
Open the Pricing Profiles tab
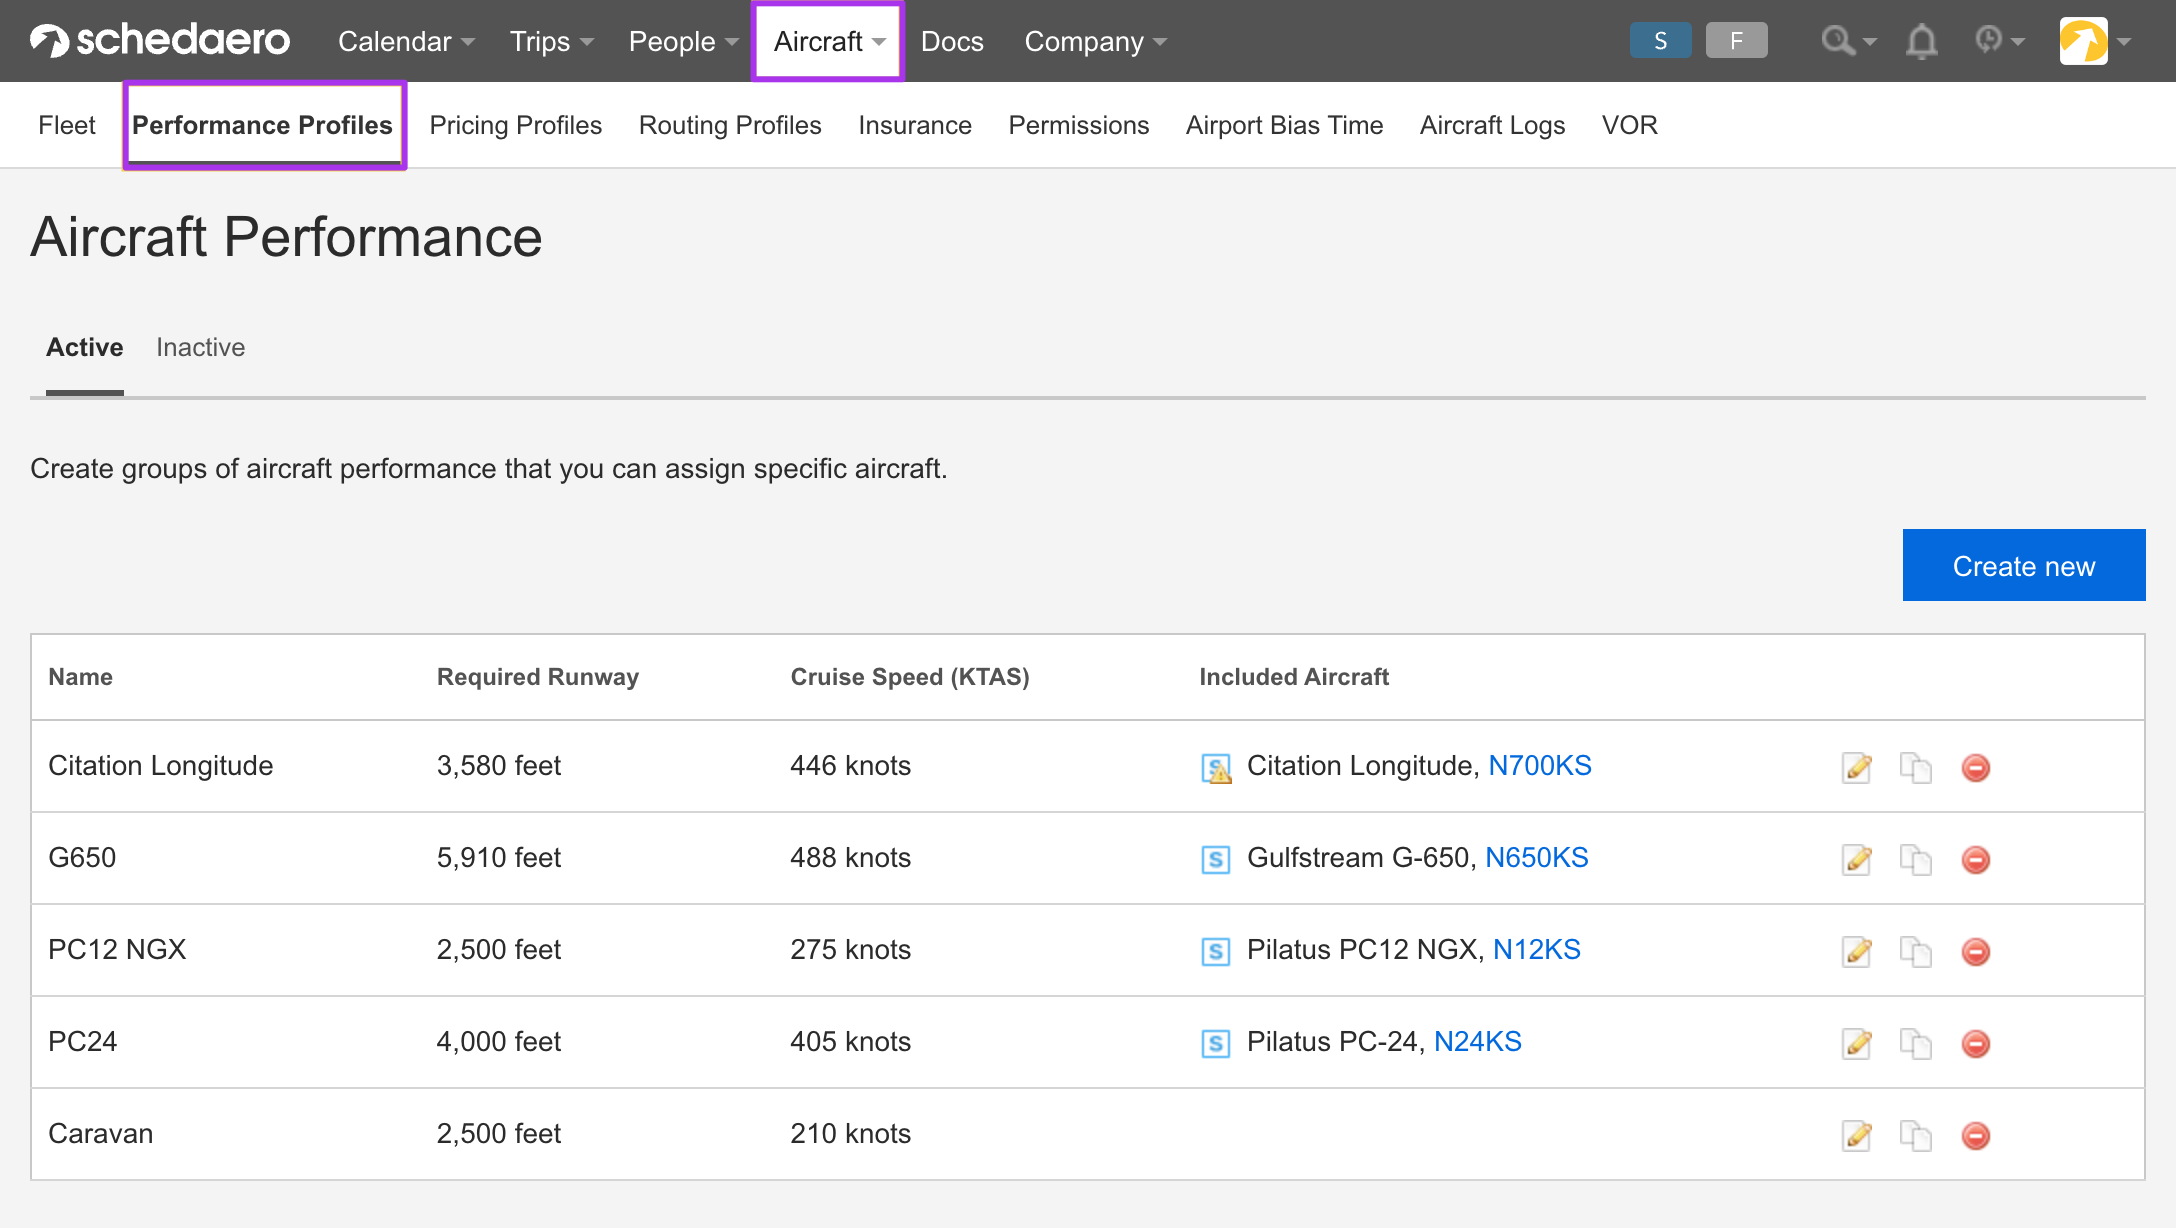point(516,125)
